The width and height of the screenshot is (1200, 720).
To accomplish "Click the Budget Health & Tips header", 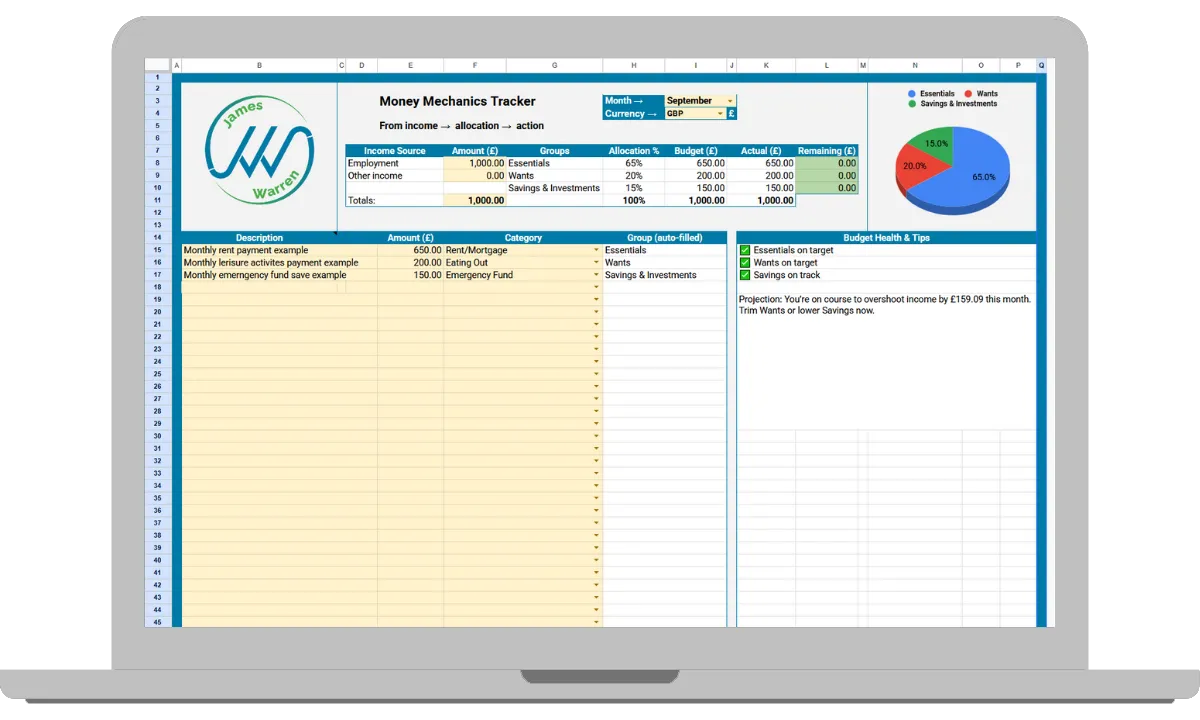I will tap(886, 238).
